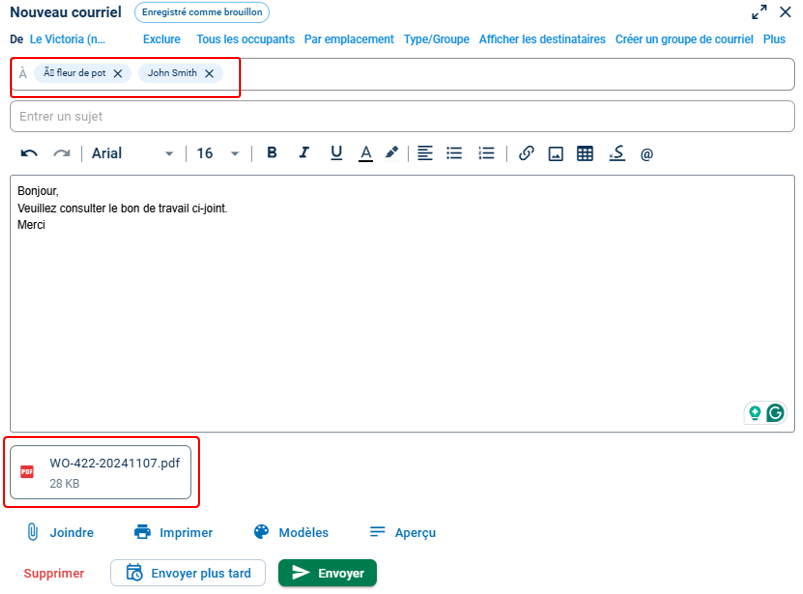Open the text alignment options

(x=425, y=153)
